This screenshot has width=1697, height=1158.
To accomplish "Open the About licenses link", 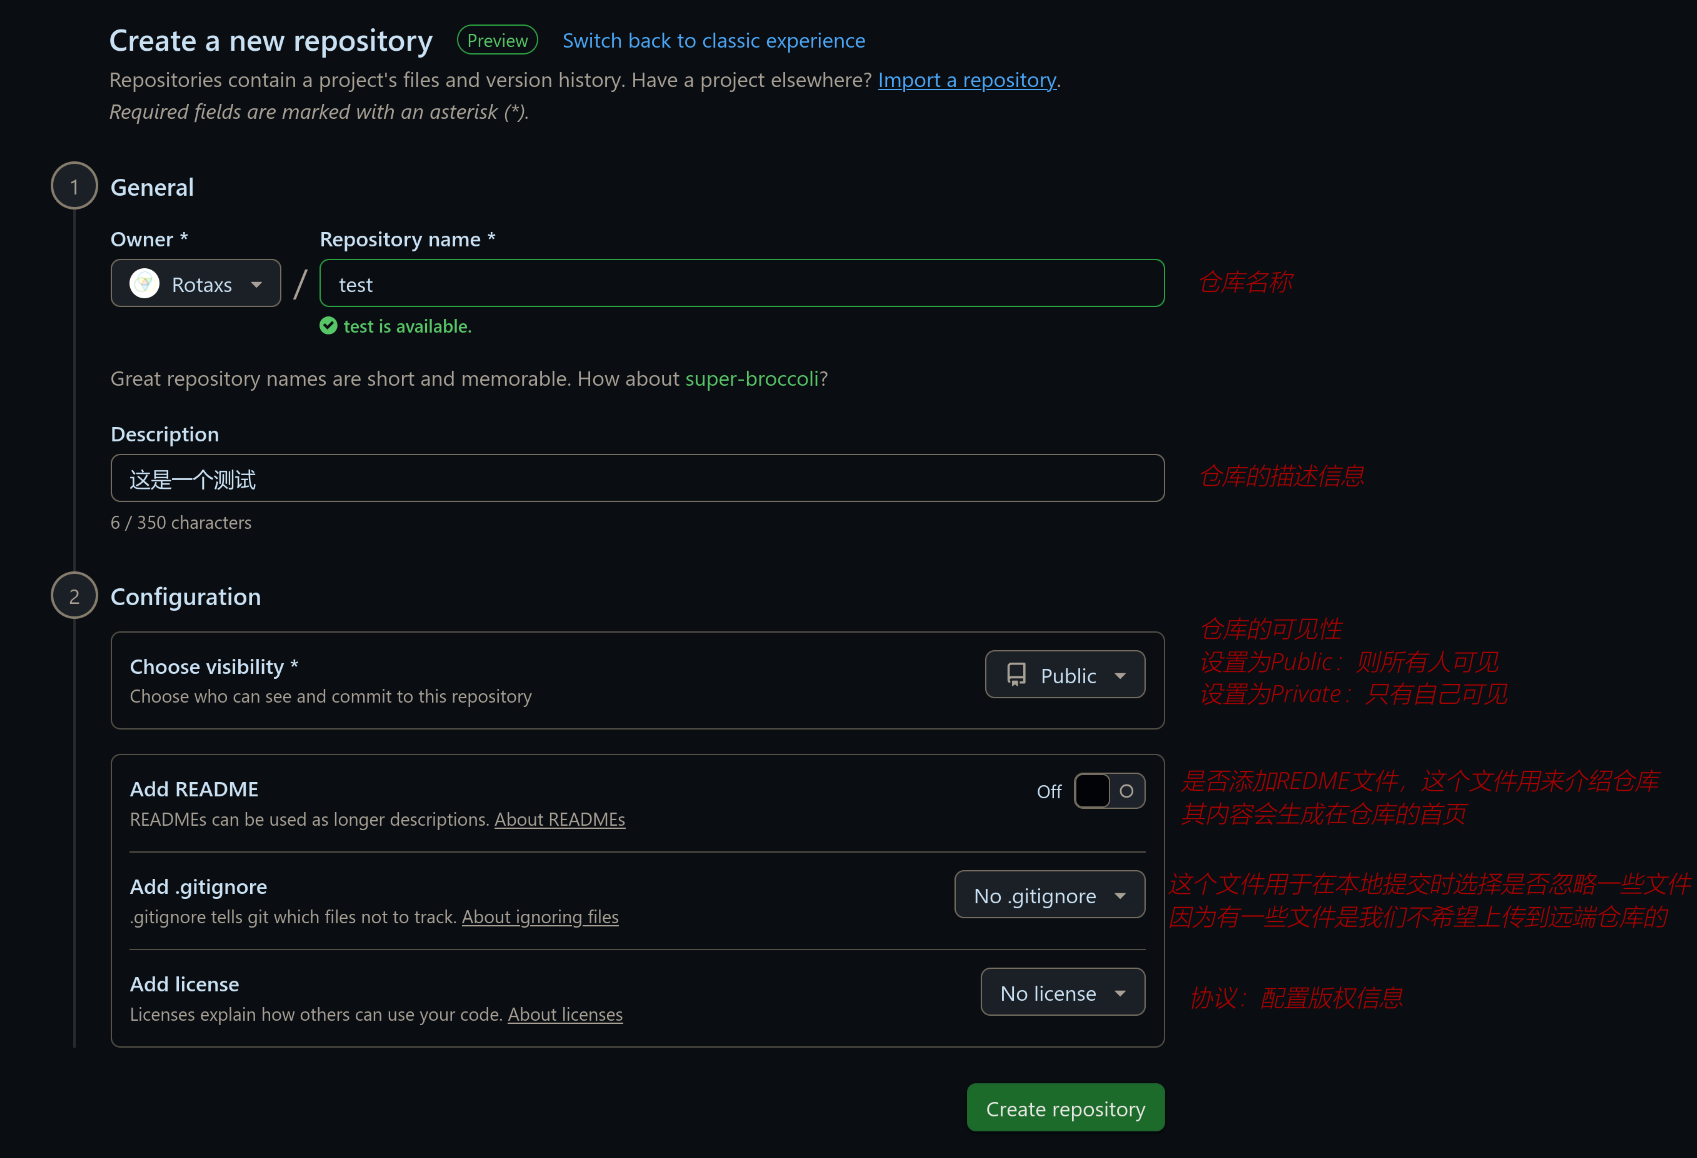I will point(565,1015).
